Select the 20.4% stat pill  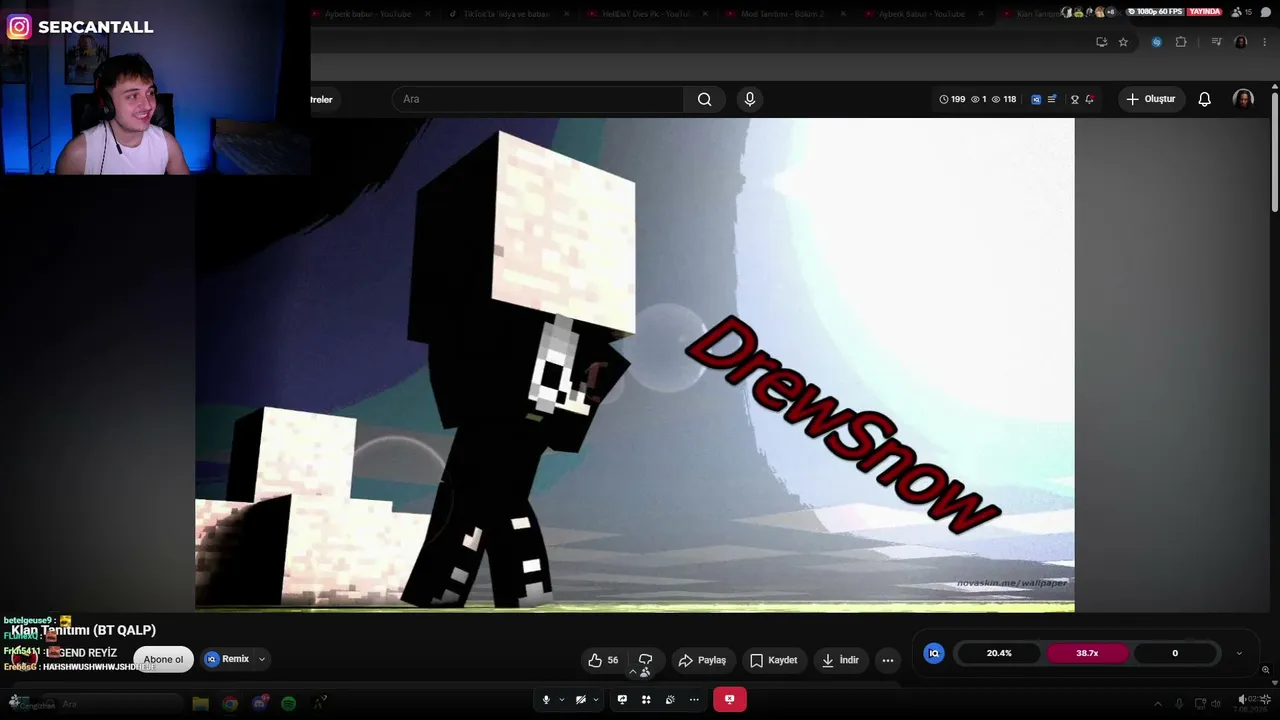(x=999, y=653)
